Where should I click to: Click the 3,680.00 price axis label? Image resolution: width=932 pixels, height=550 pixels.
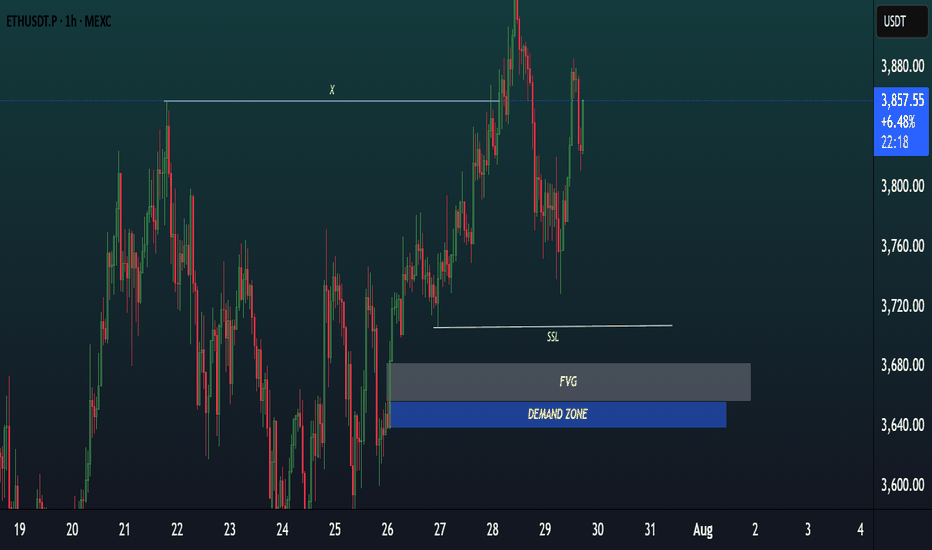point(902,365)
